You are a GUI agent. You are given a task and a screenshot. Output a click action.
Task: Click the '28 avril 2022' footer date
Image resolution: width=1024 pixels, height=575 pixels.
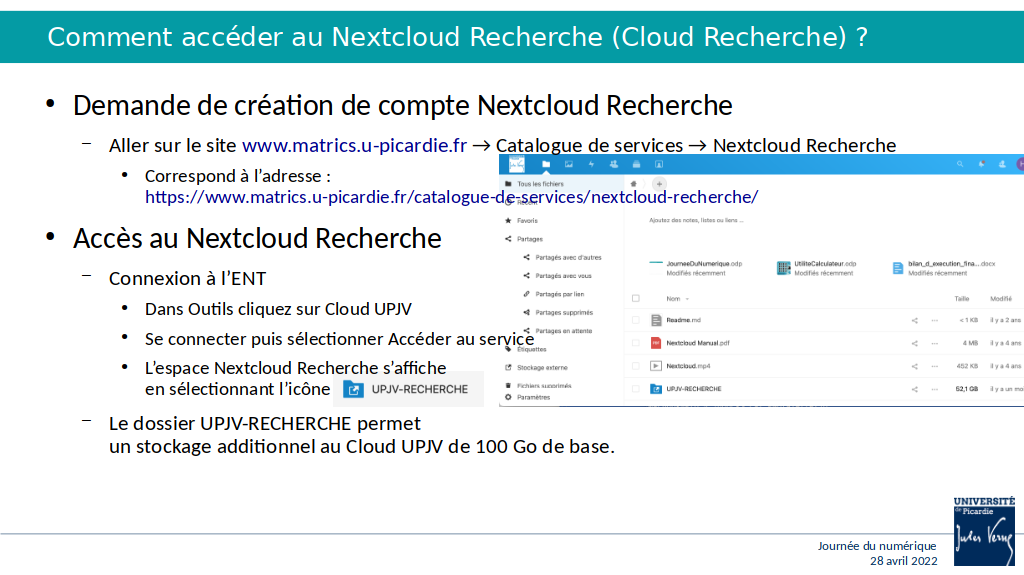pos(903,561)
